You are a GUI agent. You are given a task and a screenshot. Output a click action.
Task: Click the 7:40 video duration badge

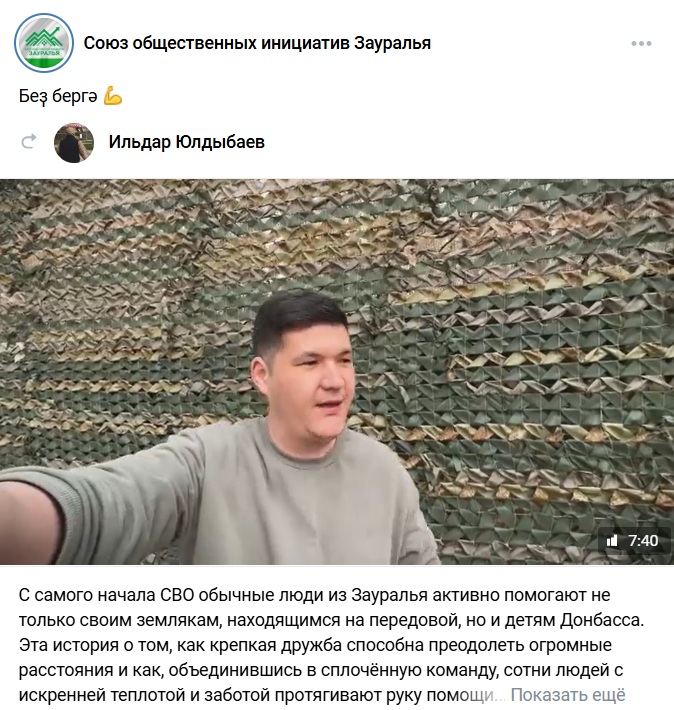click(x=634, y=541)
